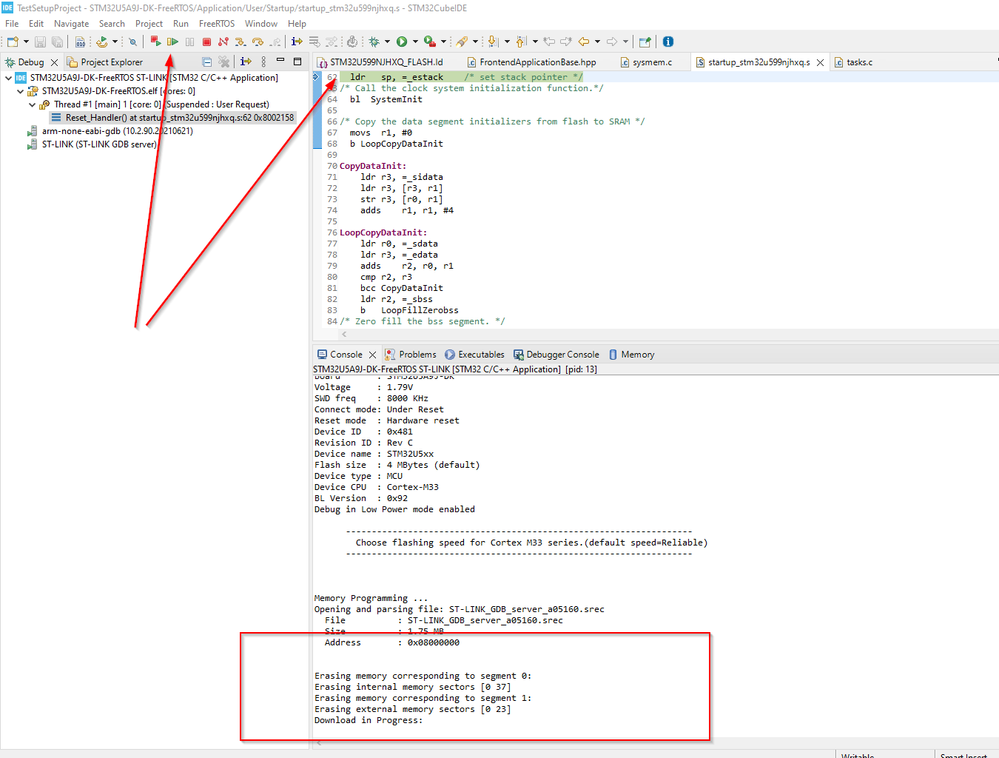This screenshot has width=999, height=758.
Task: Open the FreeRTOS menu
Action: (x=216, y=23)
